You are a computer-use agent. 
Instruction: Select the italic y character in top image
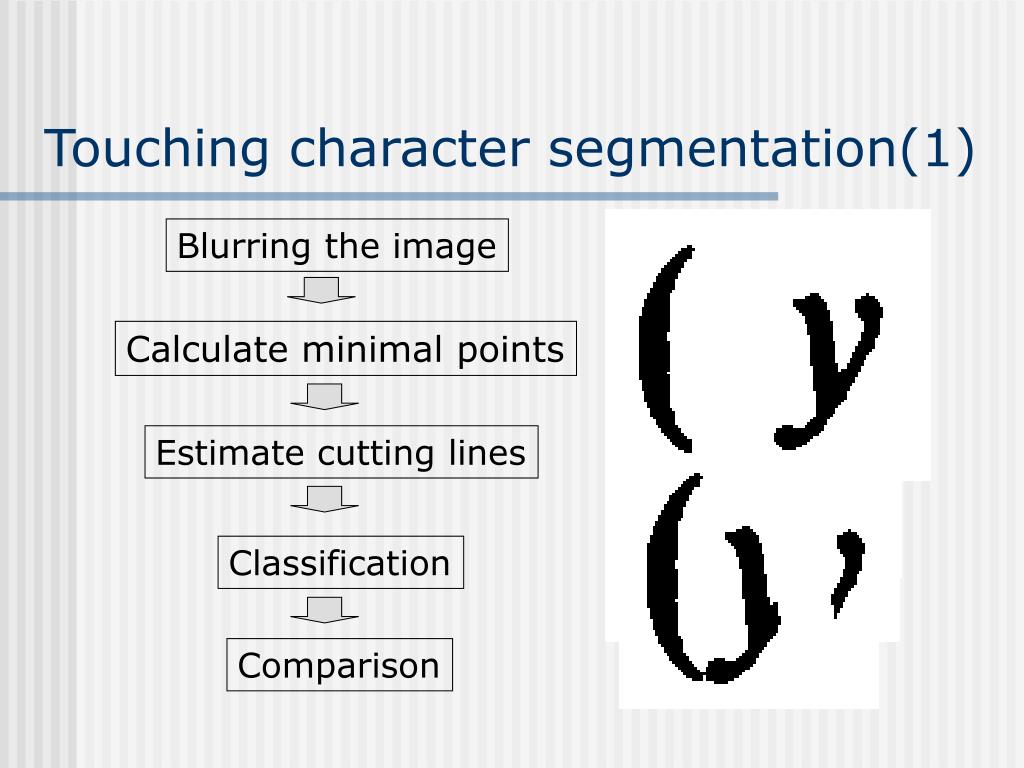828,371
